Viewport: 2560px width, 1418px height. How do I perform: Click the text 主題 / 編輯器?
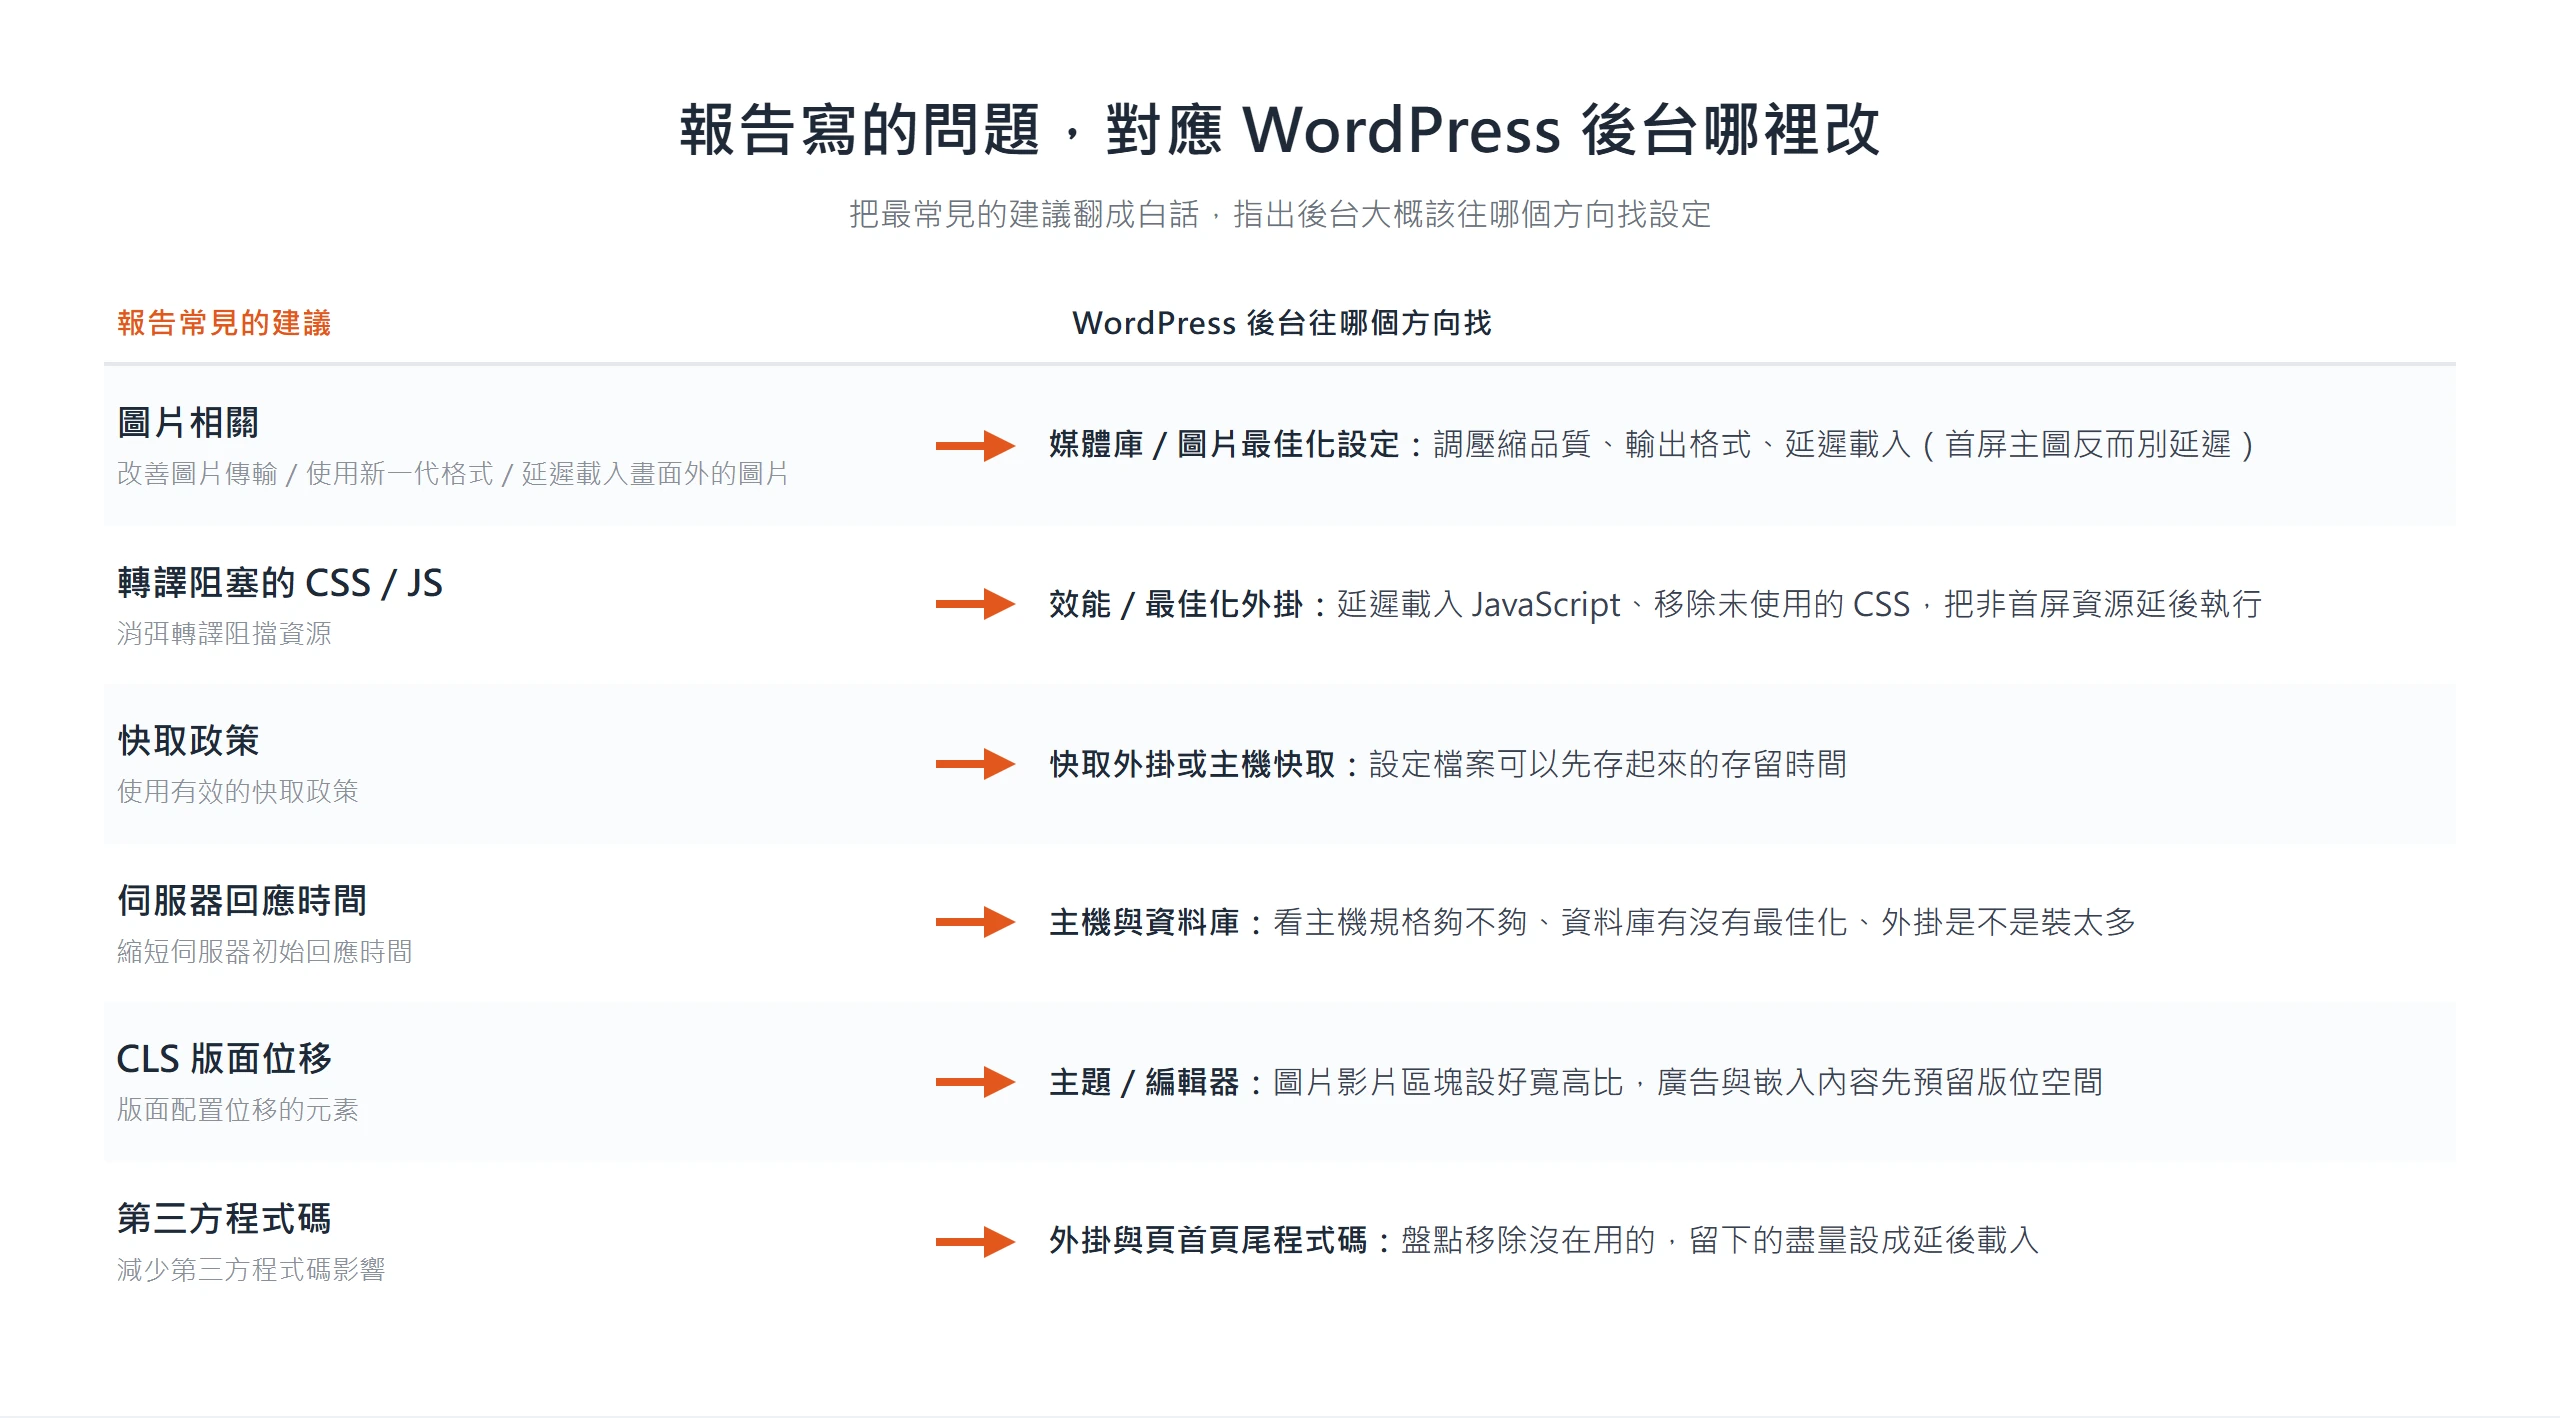click(x=1144, y=1082)
